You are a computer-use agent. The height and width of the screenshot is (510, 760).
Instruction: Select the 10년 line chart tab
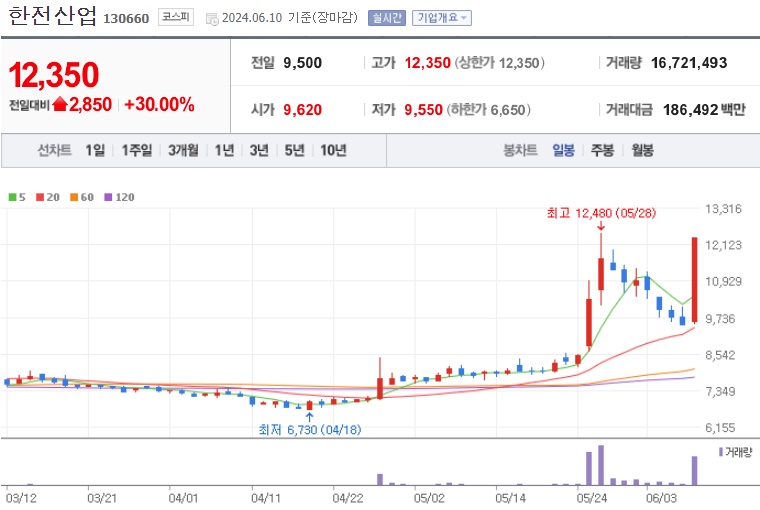[333, 150]
